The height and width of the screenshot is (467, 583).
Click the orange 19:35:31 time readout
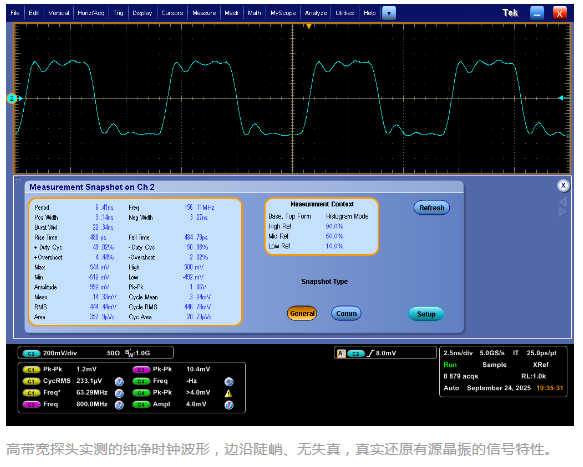[x=550, y=388]
